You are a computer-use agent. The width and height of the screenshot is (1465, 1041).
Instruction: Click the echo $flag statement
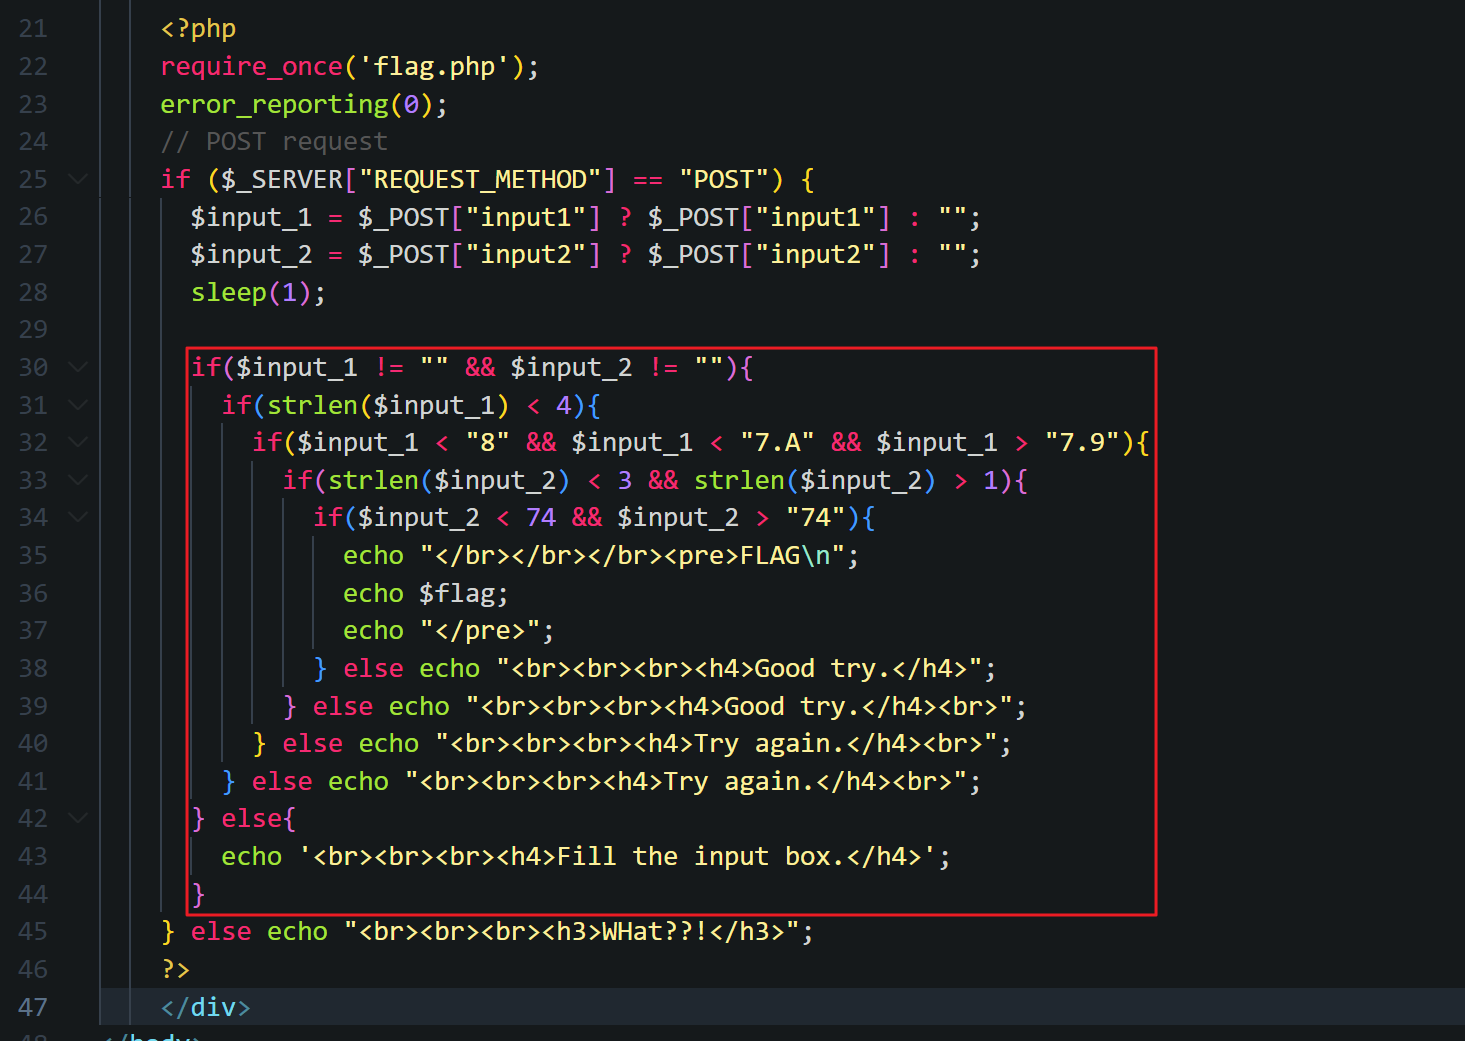click(x=425, y=594)
